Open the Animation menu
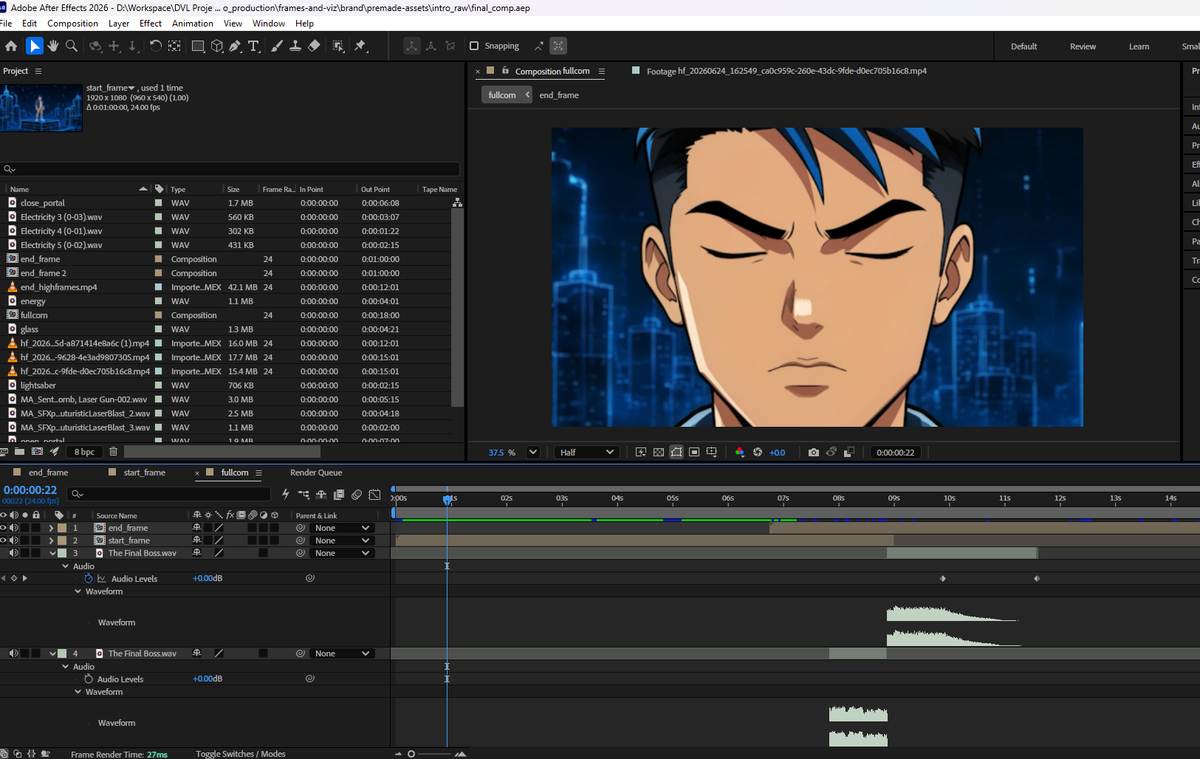Viewport: 1200px width, 759px height. (x=192, y=23)
